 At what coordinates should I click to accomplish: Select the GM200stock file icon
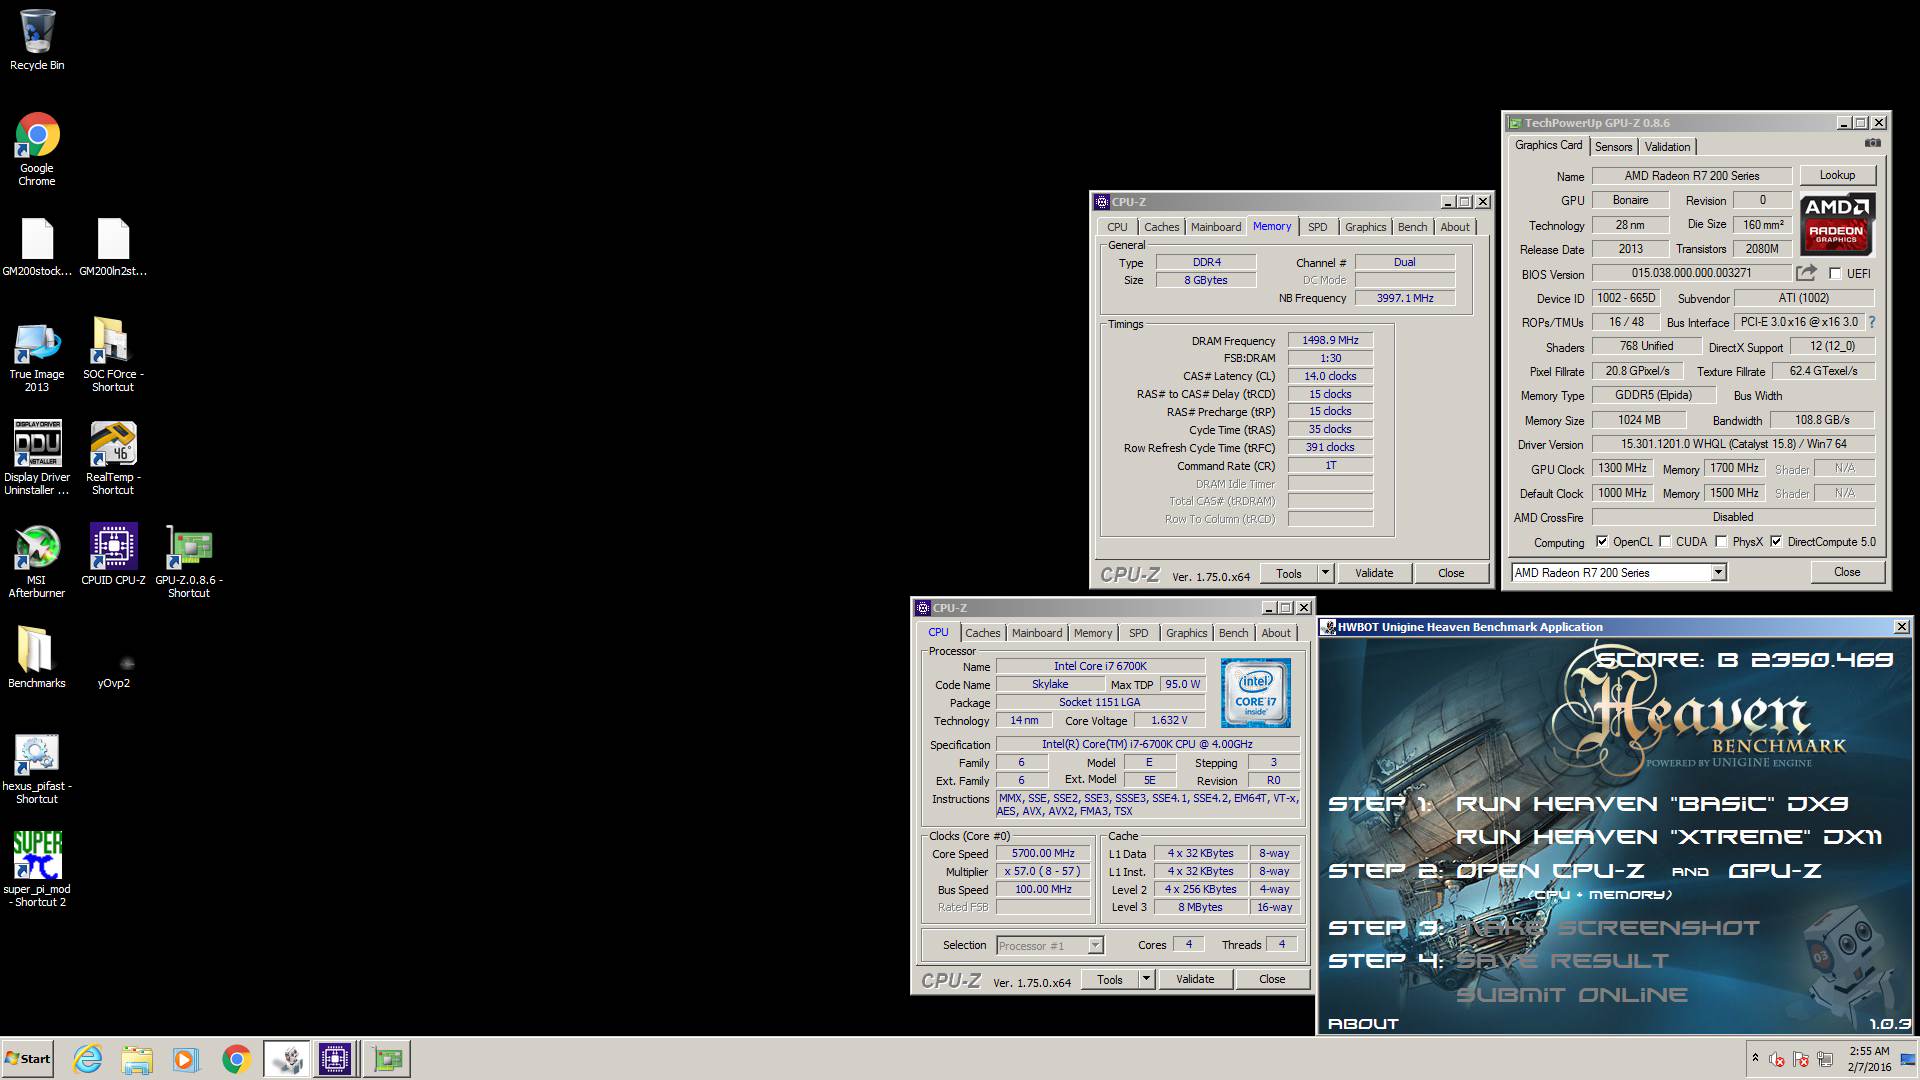point(37,247)
